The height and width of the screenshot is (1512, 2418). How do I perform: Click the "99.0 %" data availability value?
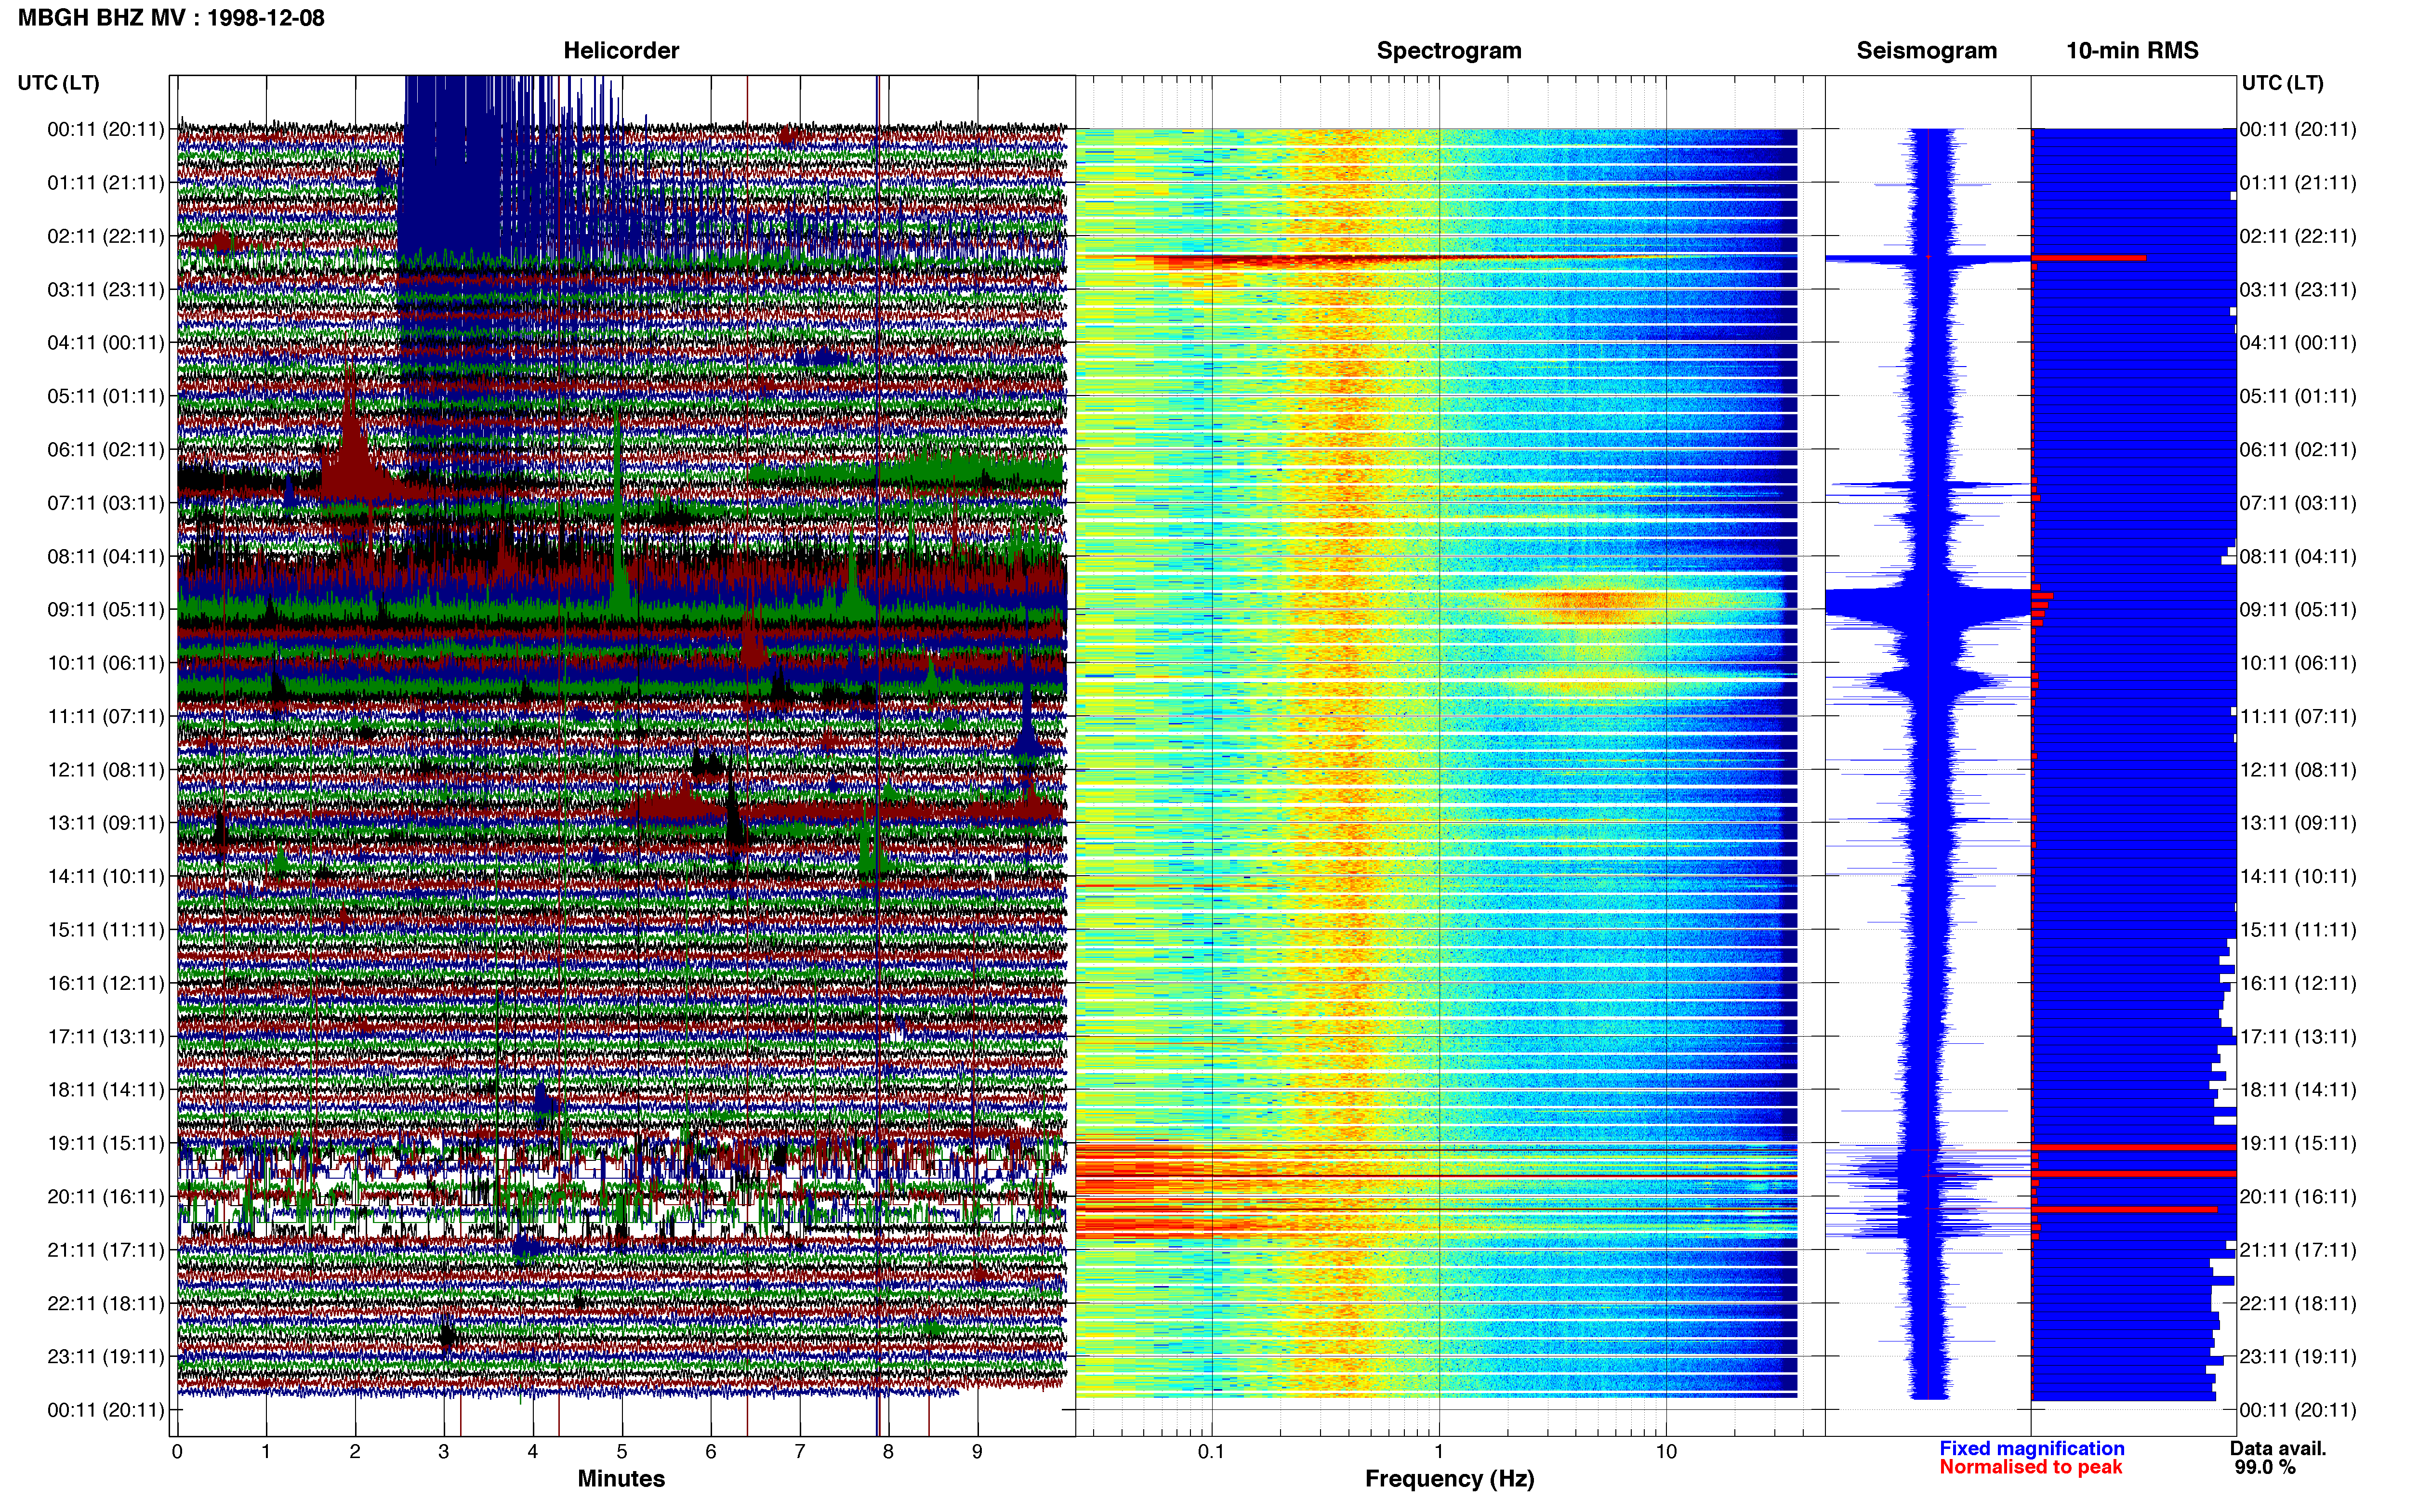coord(2265,1467)
